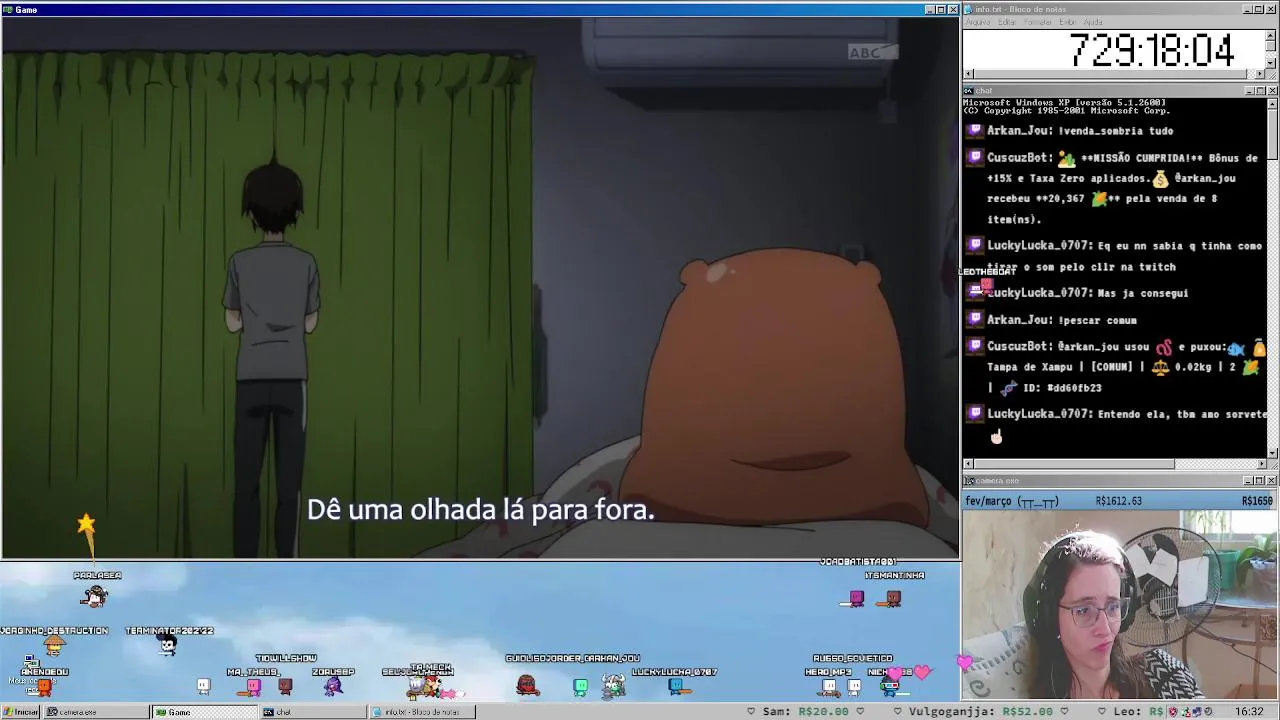This screenshot has width=1280, height=720.
Task: Click the fish emoji in CuscuzBot message
Action: coord(1237,348)
